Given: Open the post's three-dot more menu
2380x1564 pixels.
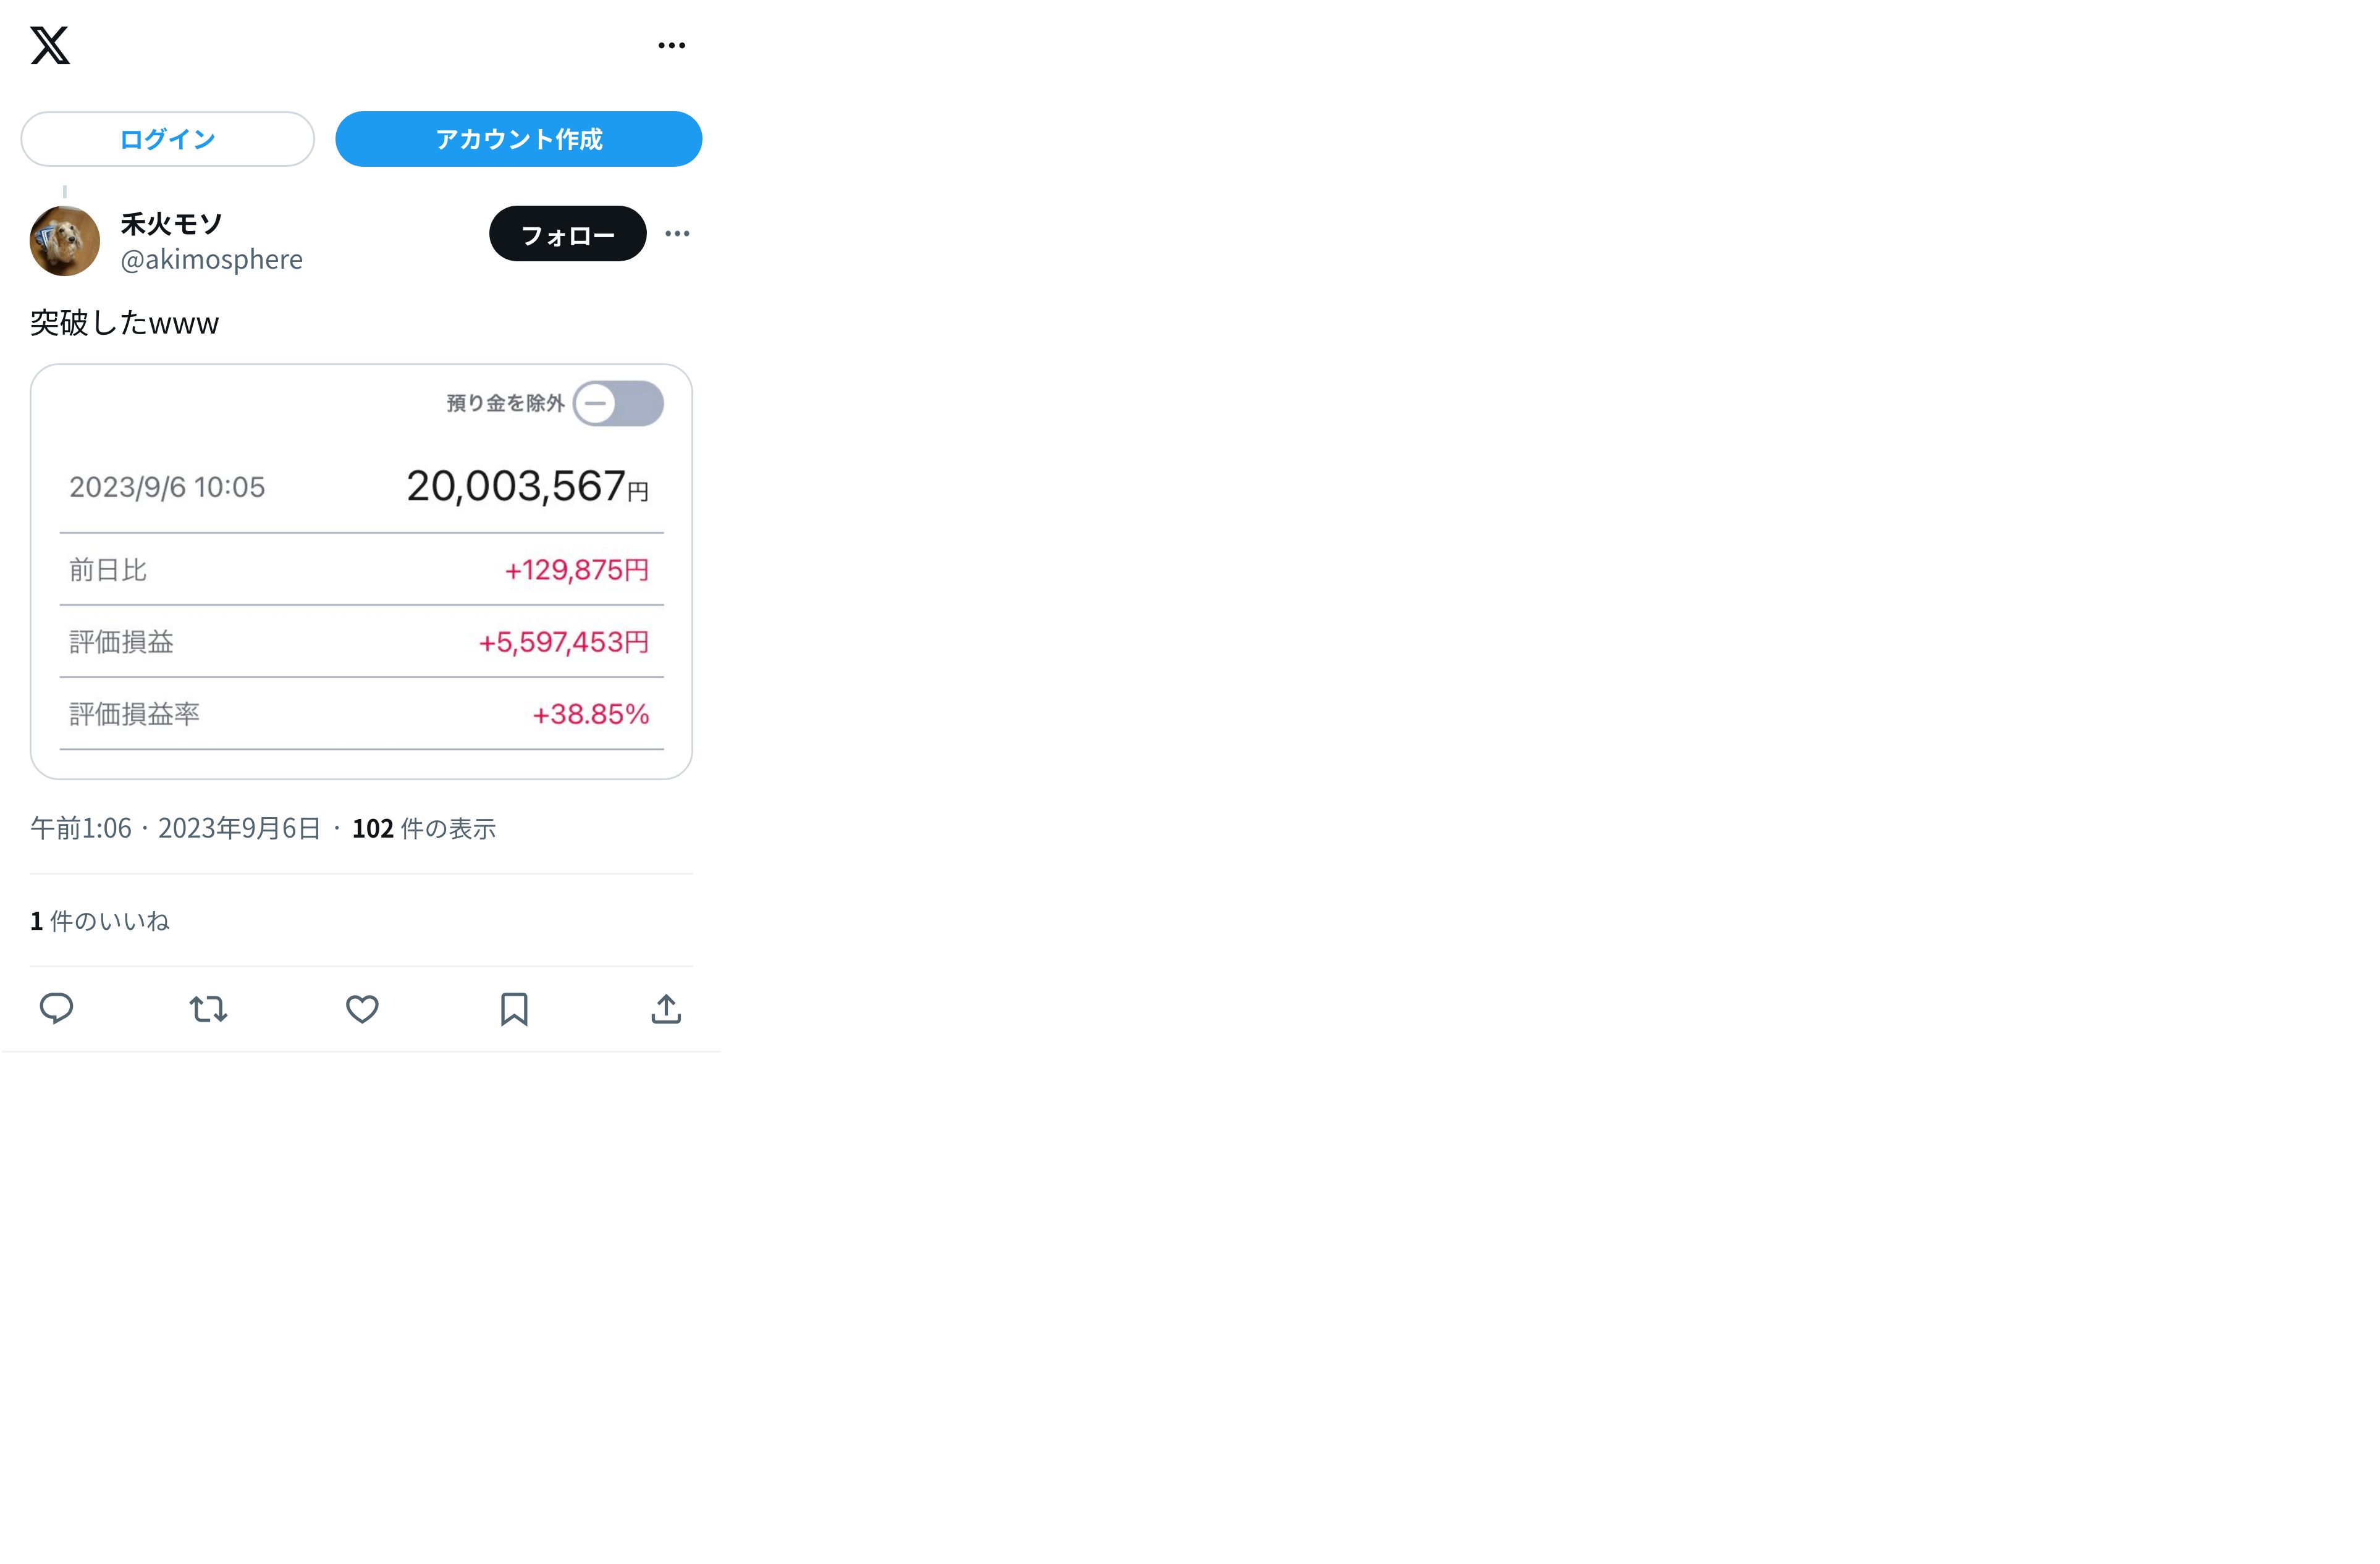Looking at the screenshot, I should pos(677,234).
